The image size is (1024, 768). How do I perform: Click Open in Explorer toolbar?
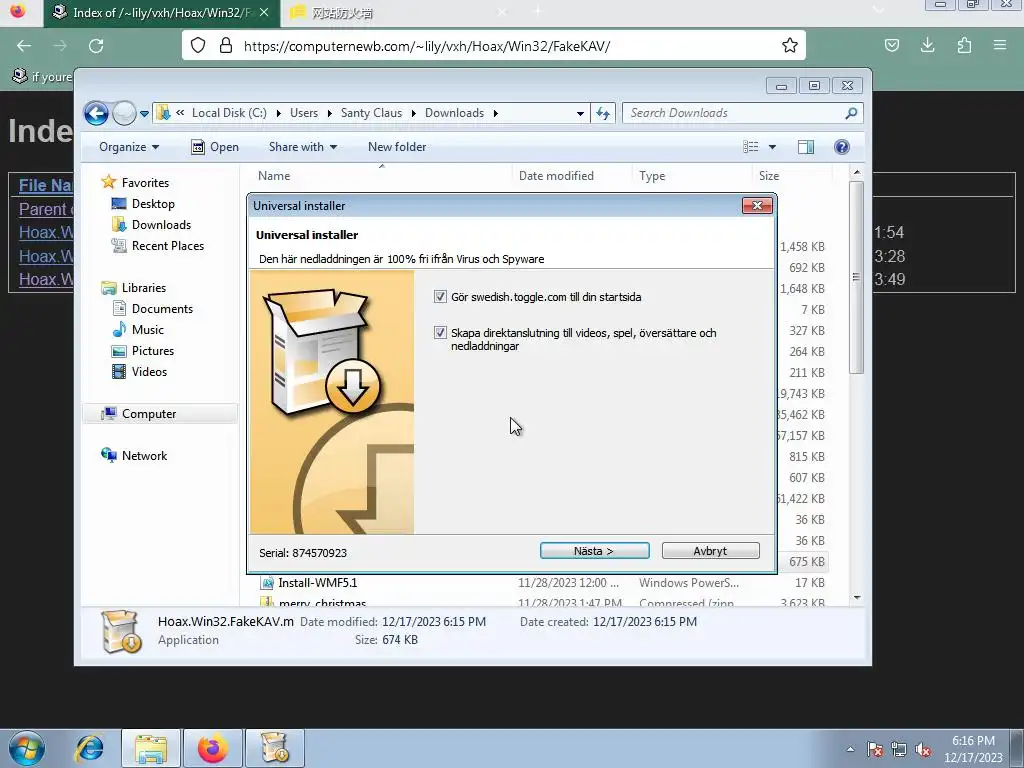coord(215,147)
